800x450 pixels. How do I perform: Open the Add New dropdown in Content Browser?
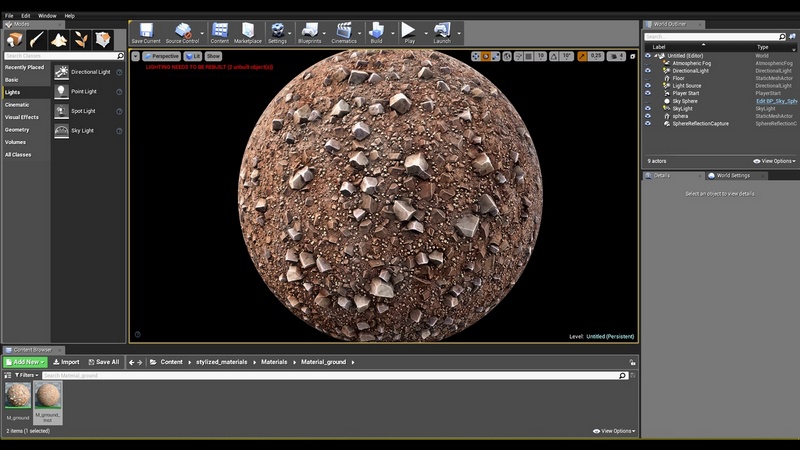24,362
